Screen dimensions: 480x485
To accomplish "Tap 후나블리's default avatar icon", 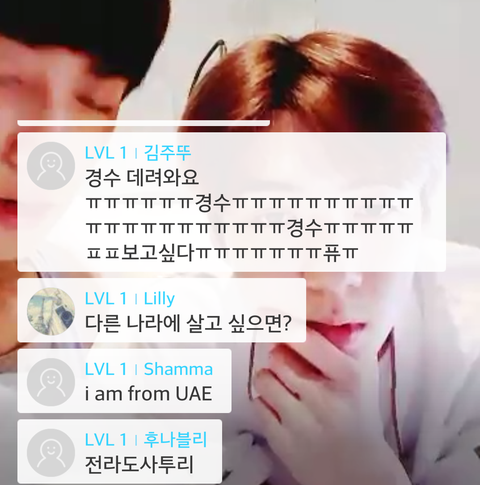I will (x=51, y=453).
